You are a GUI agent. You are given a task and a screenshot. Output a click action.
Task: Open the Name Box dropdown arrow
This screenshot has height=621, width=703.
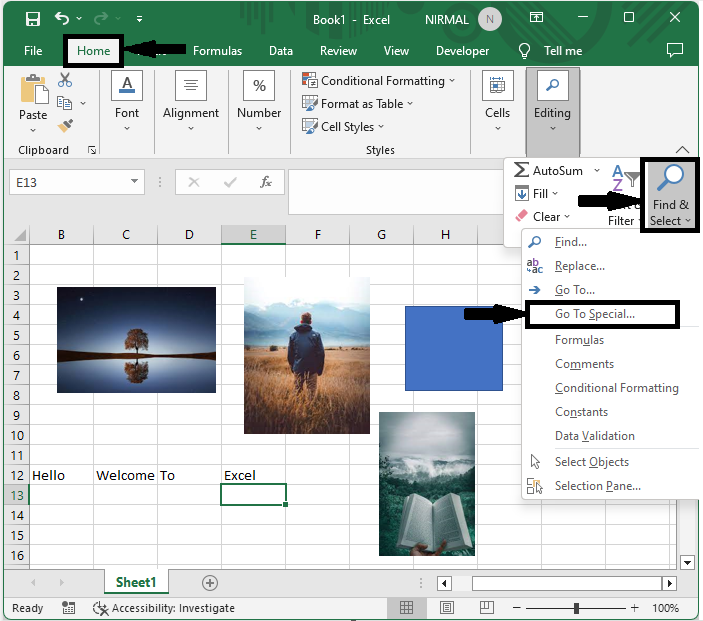click(135, 182)
